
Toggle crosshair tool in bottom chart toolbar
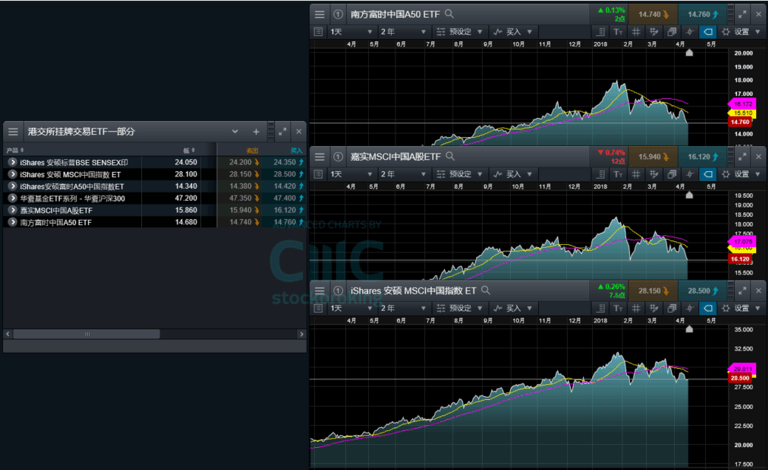coord(690,308)
